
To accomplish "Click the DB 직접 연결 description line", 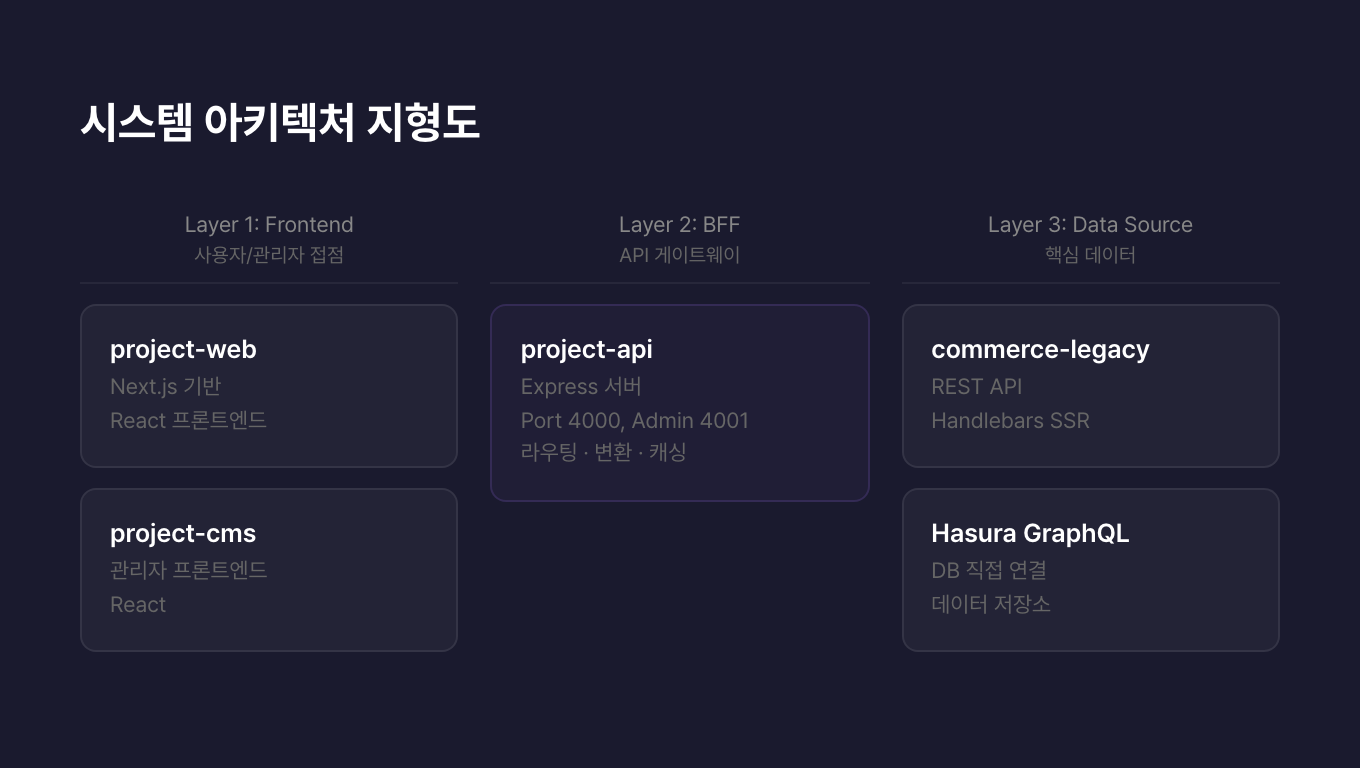I will pos(988,571).
